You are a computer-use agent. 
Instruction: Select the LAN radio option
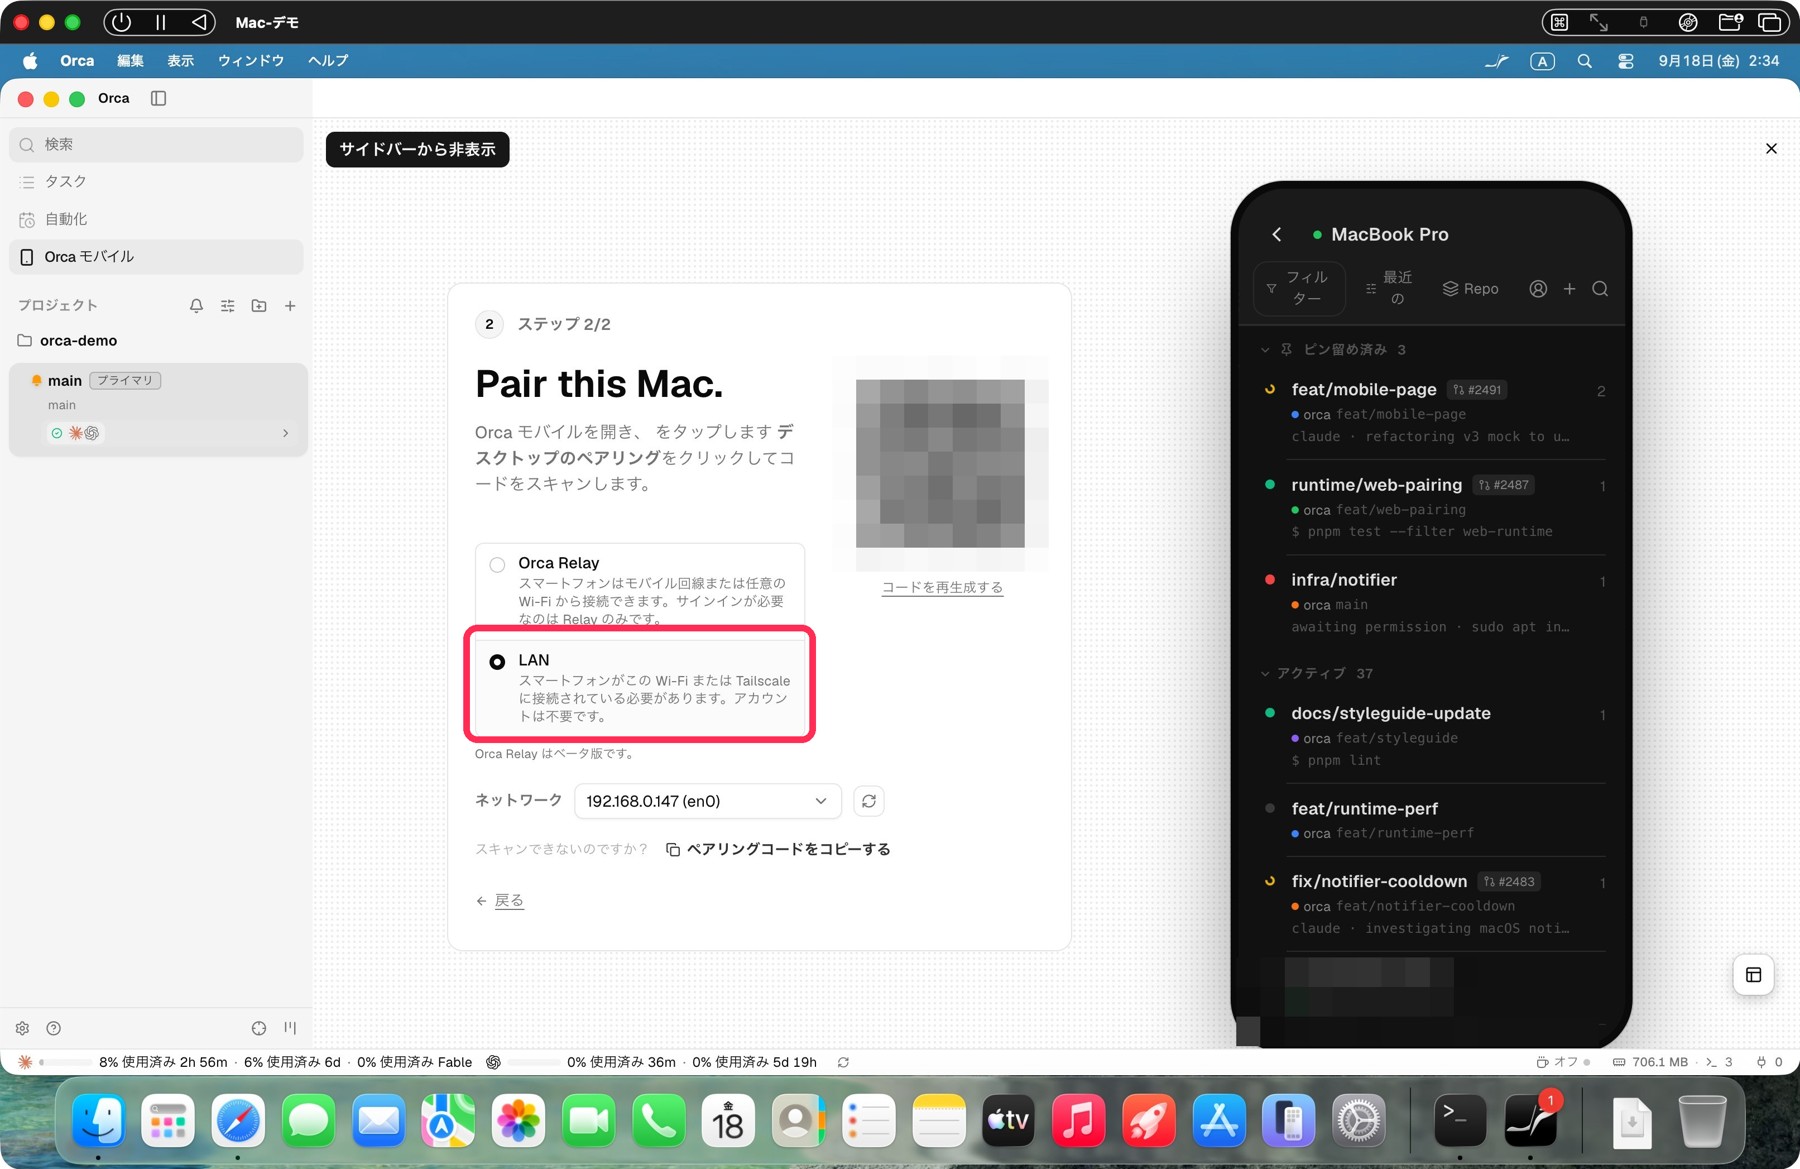[x=497, y=662]
